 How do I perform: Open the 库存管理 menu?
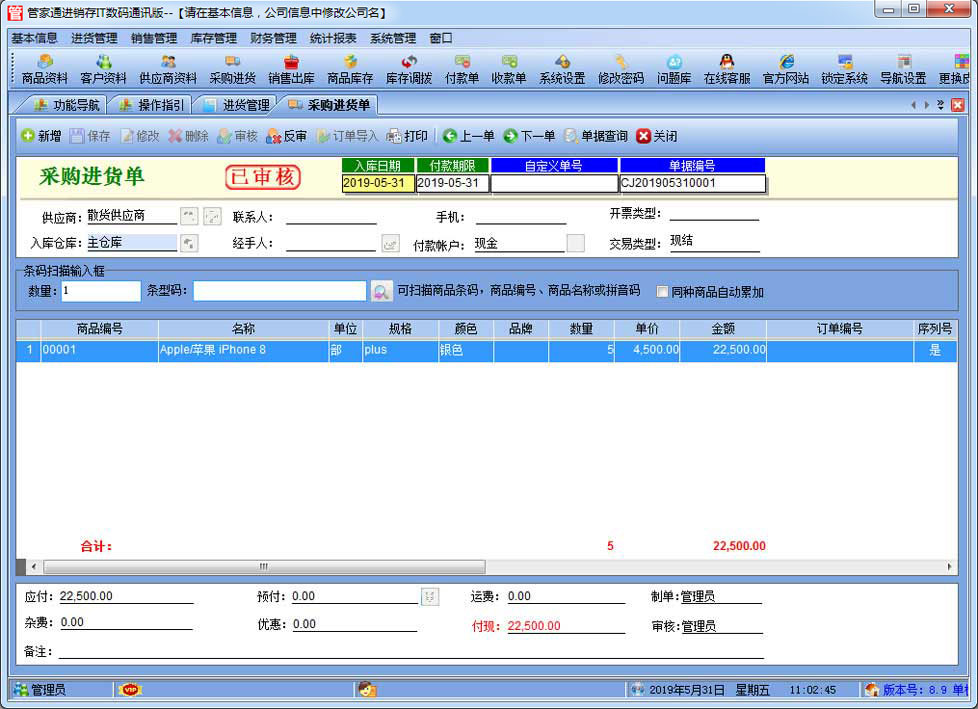[x=213, y=38]
